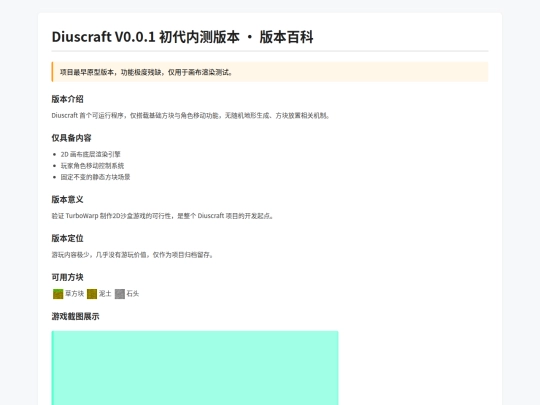Click the 仅具备内容 heading
Image resolution: width=540 pixels, height=405 pixels.
(x=71, y=138)
